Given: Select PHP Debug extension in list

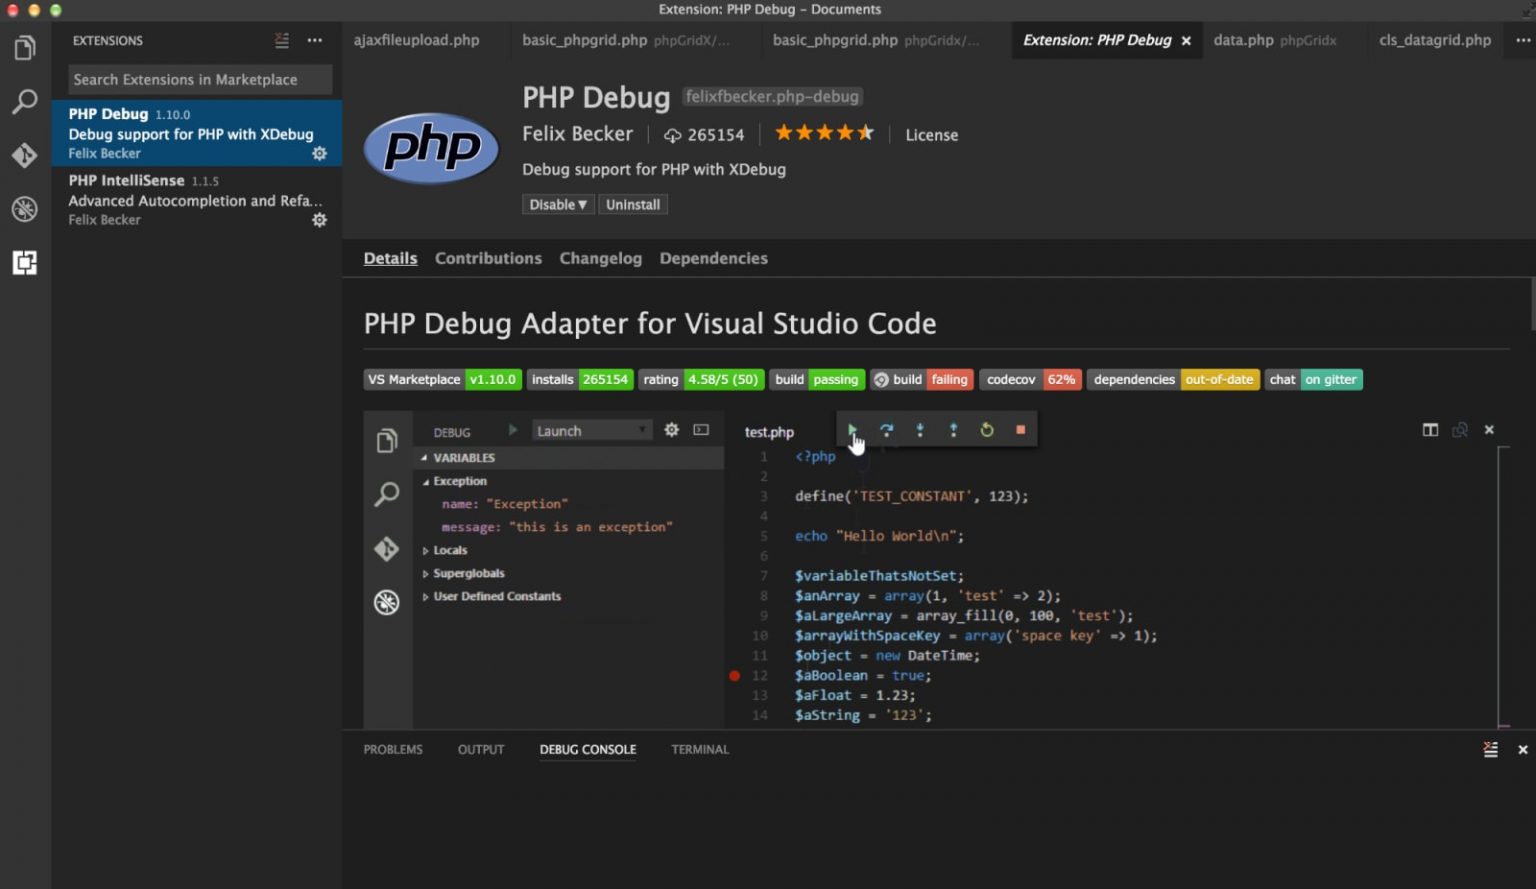Looking at the screenshot, I should pyautogui.click(x=197, y=133).
